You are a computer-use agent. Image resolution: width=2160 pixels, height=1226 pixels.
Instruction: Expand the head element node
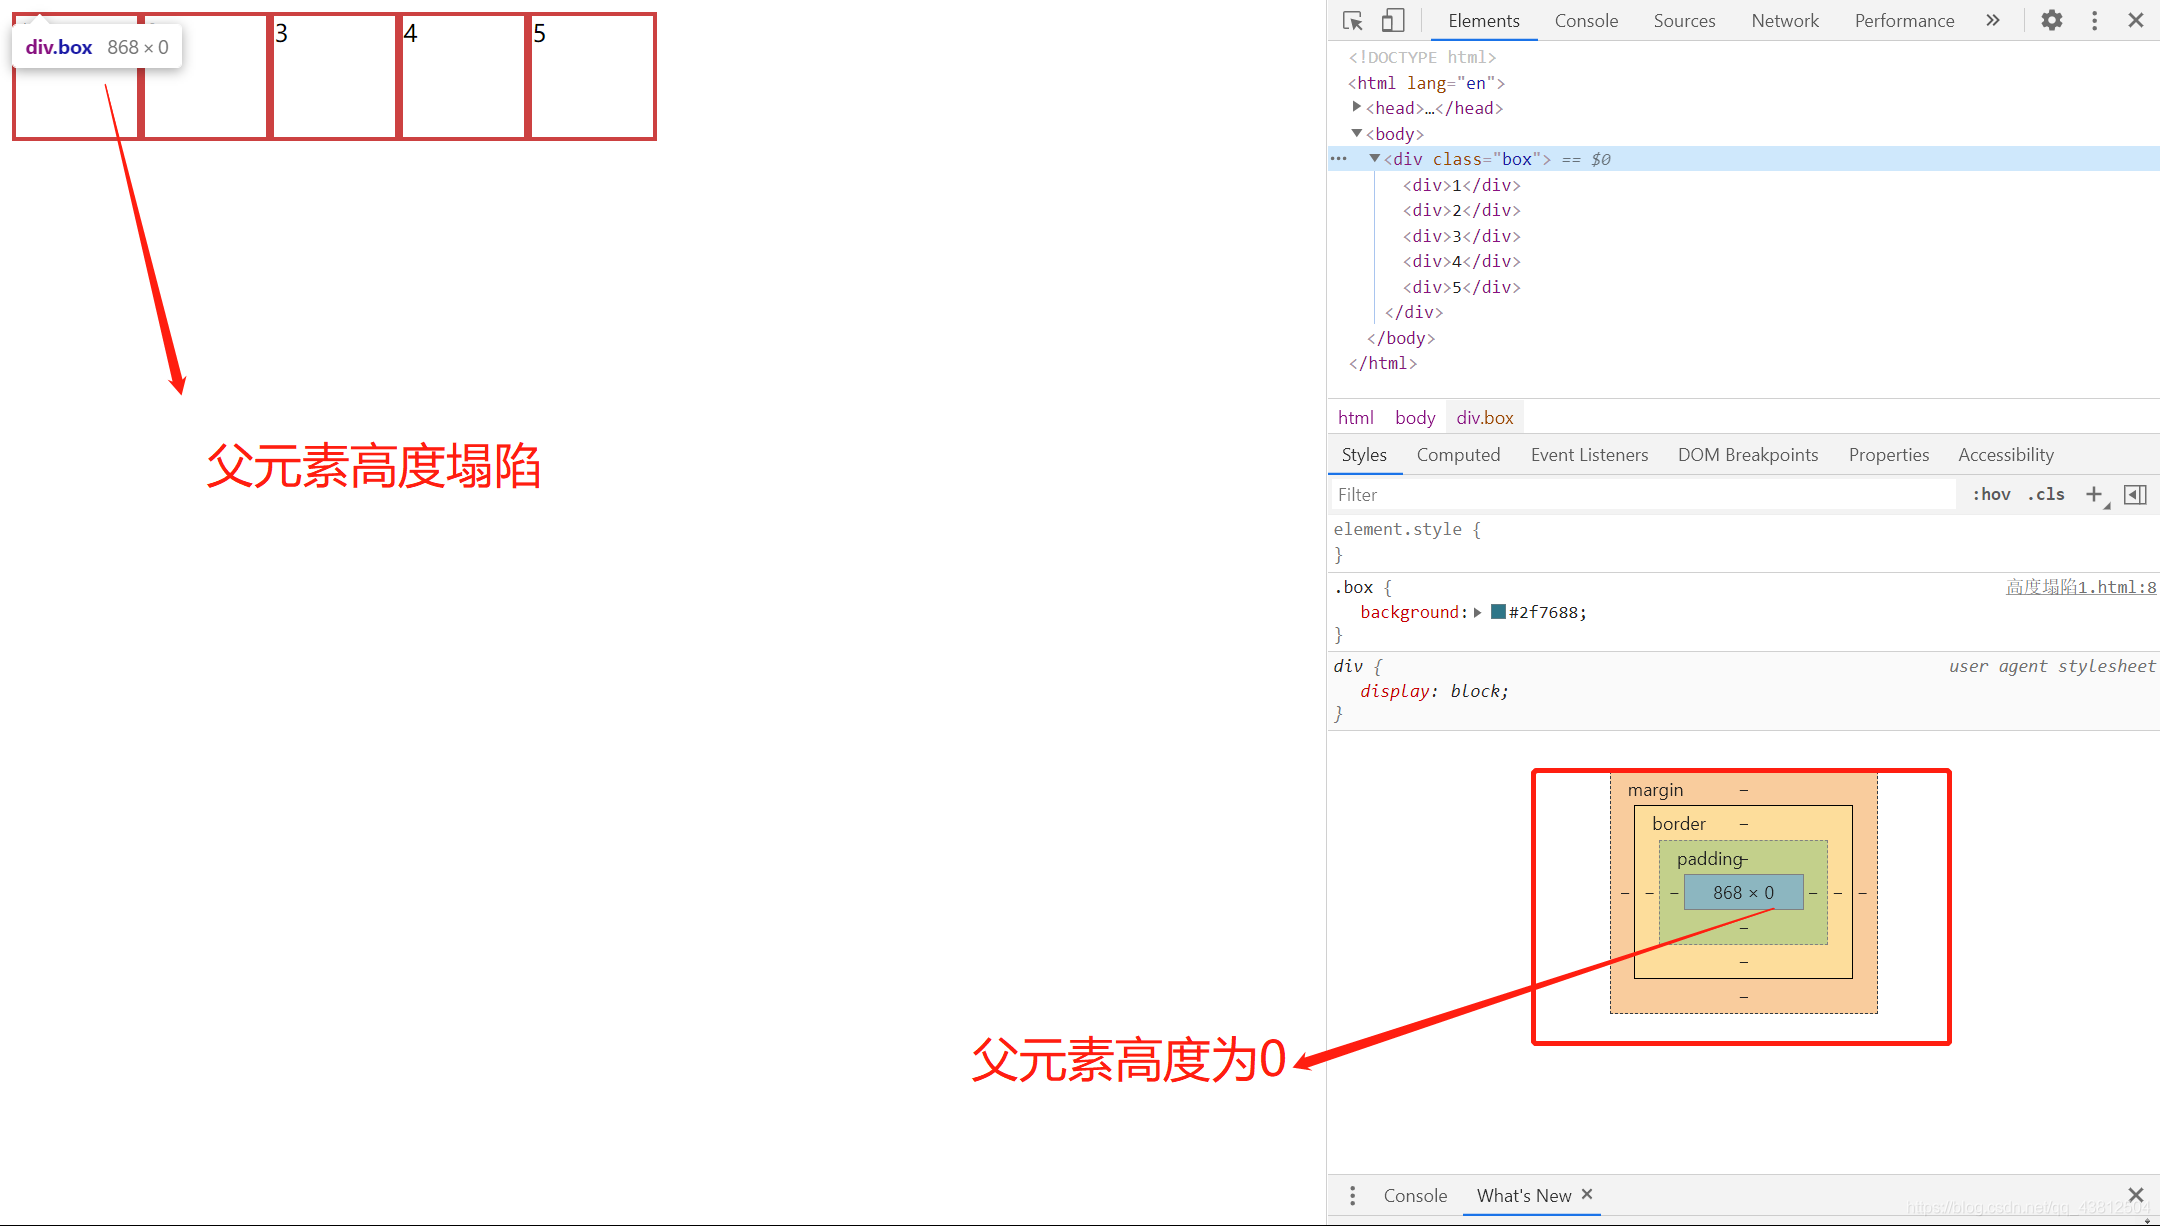point(1356,107)
